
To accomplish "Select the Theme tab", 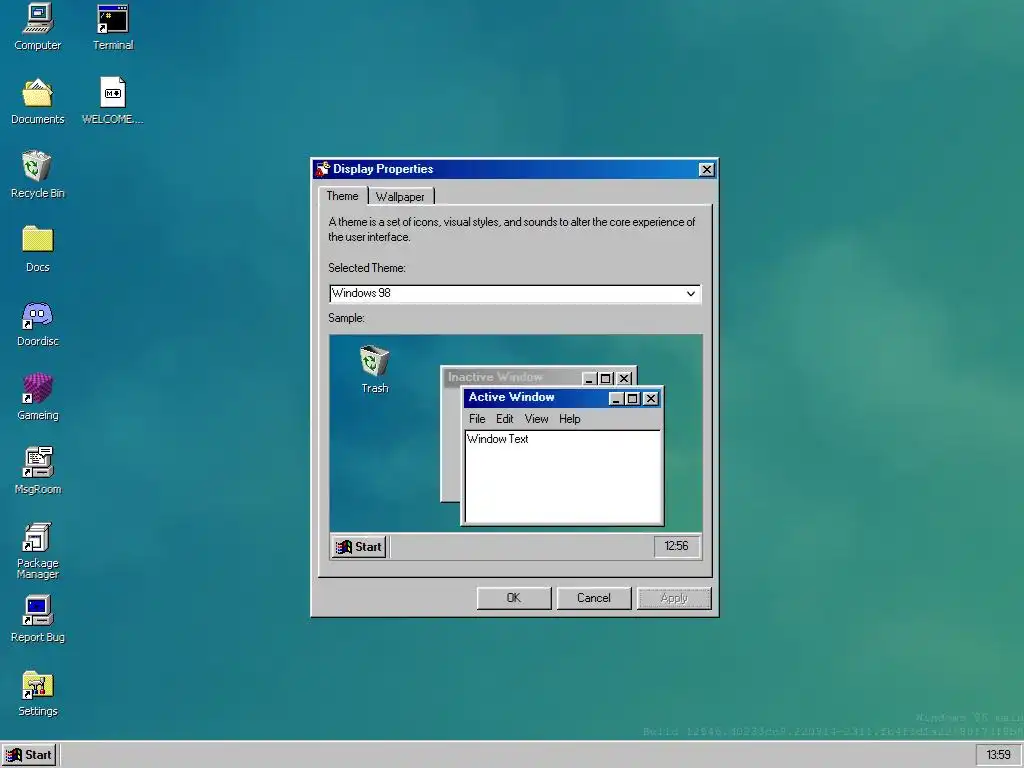I will click(x=342, y=196).
